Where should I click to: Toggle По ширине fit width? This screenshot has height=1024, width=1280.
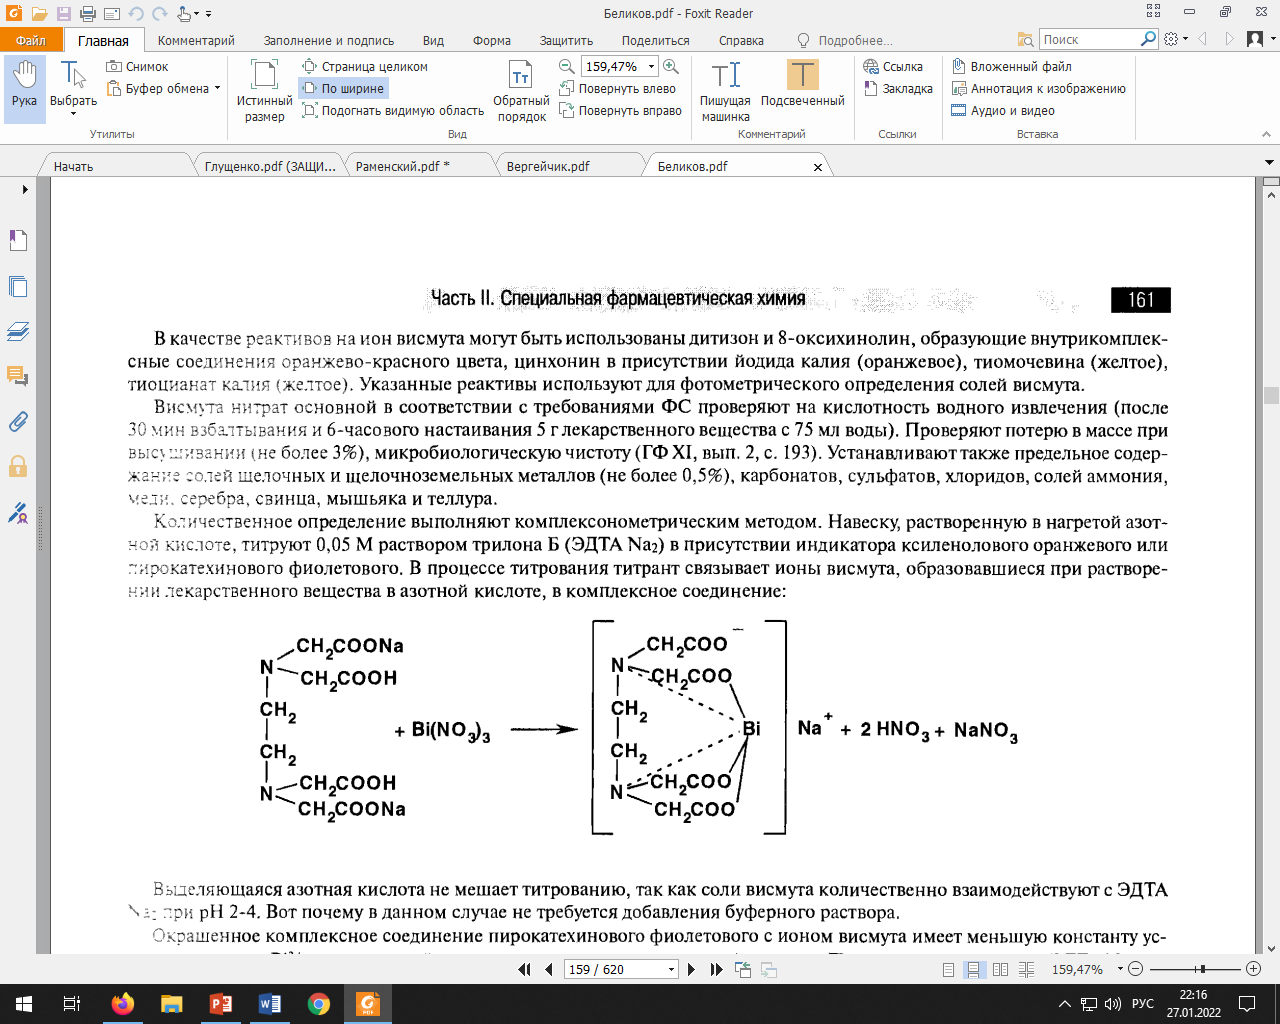343,89
